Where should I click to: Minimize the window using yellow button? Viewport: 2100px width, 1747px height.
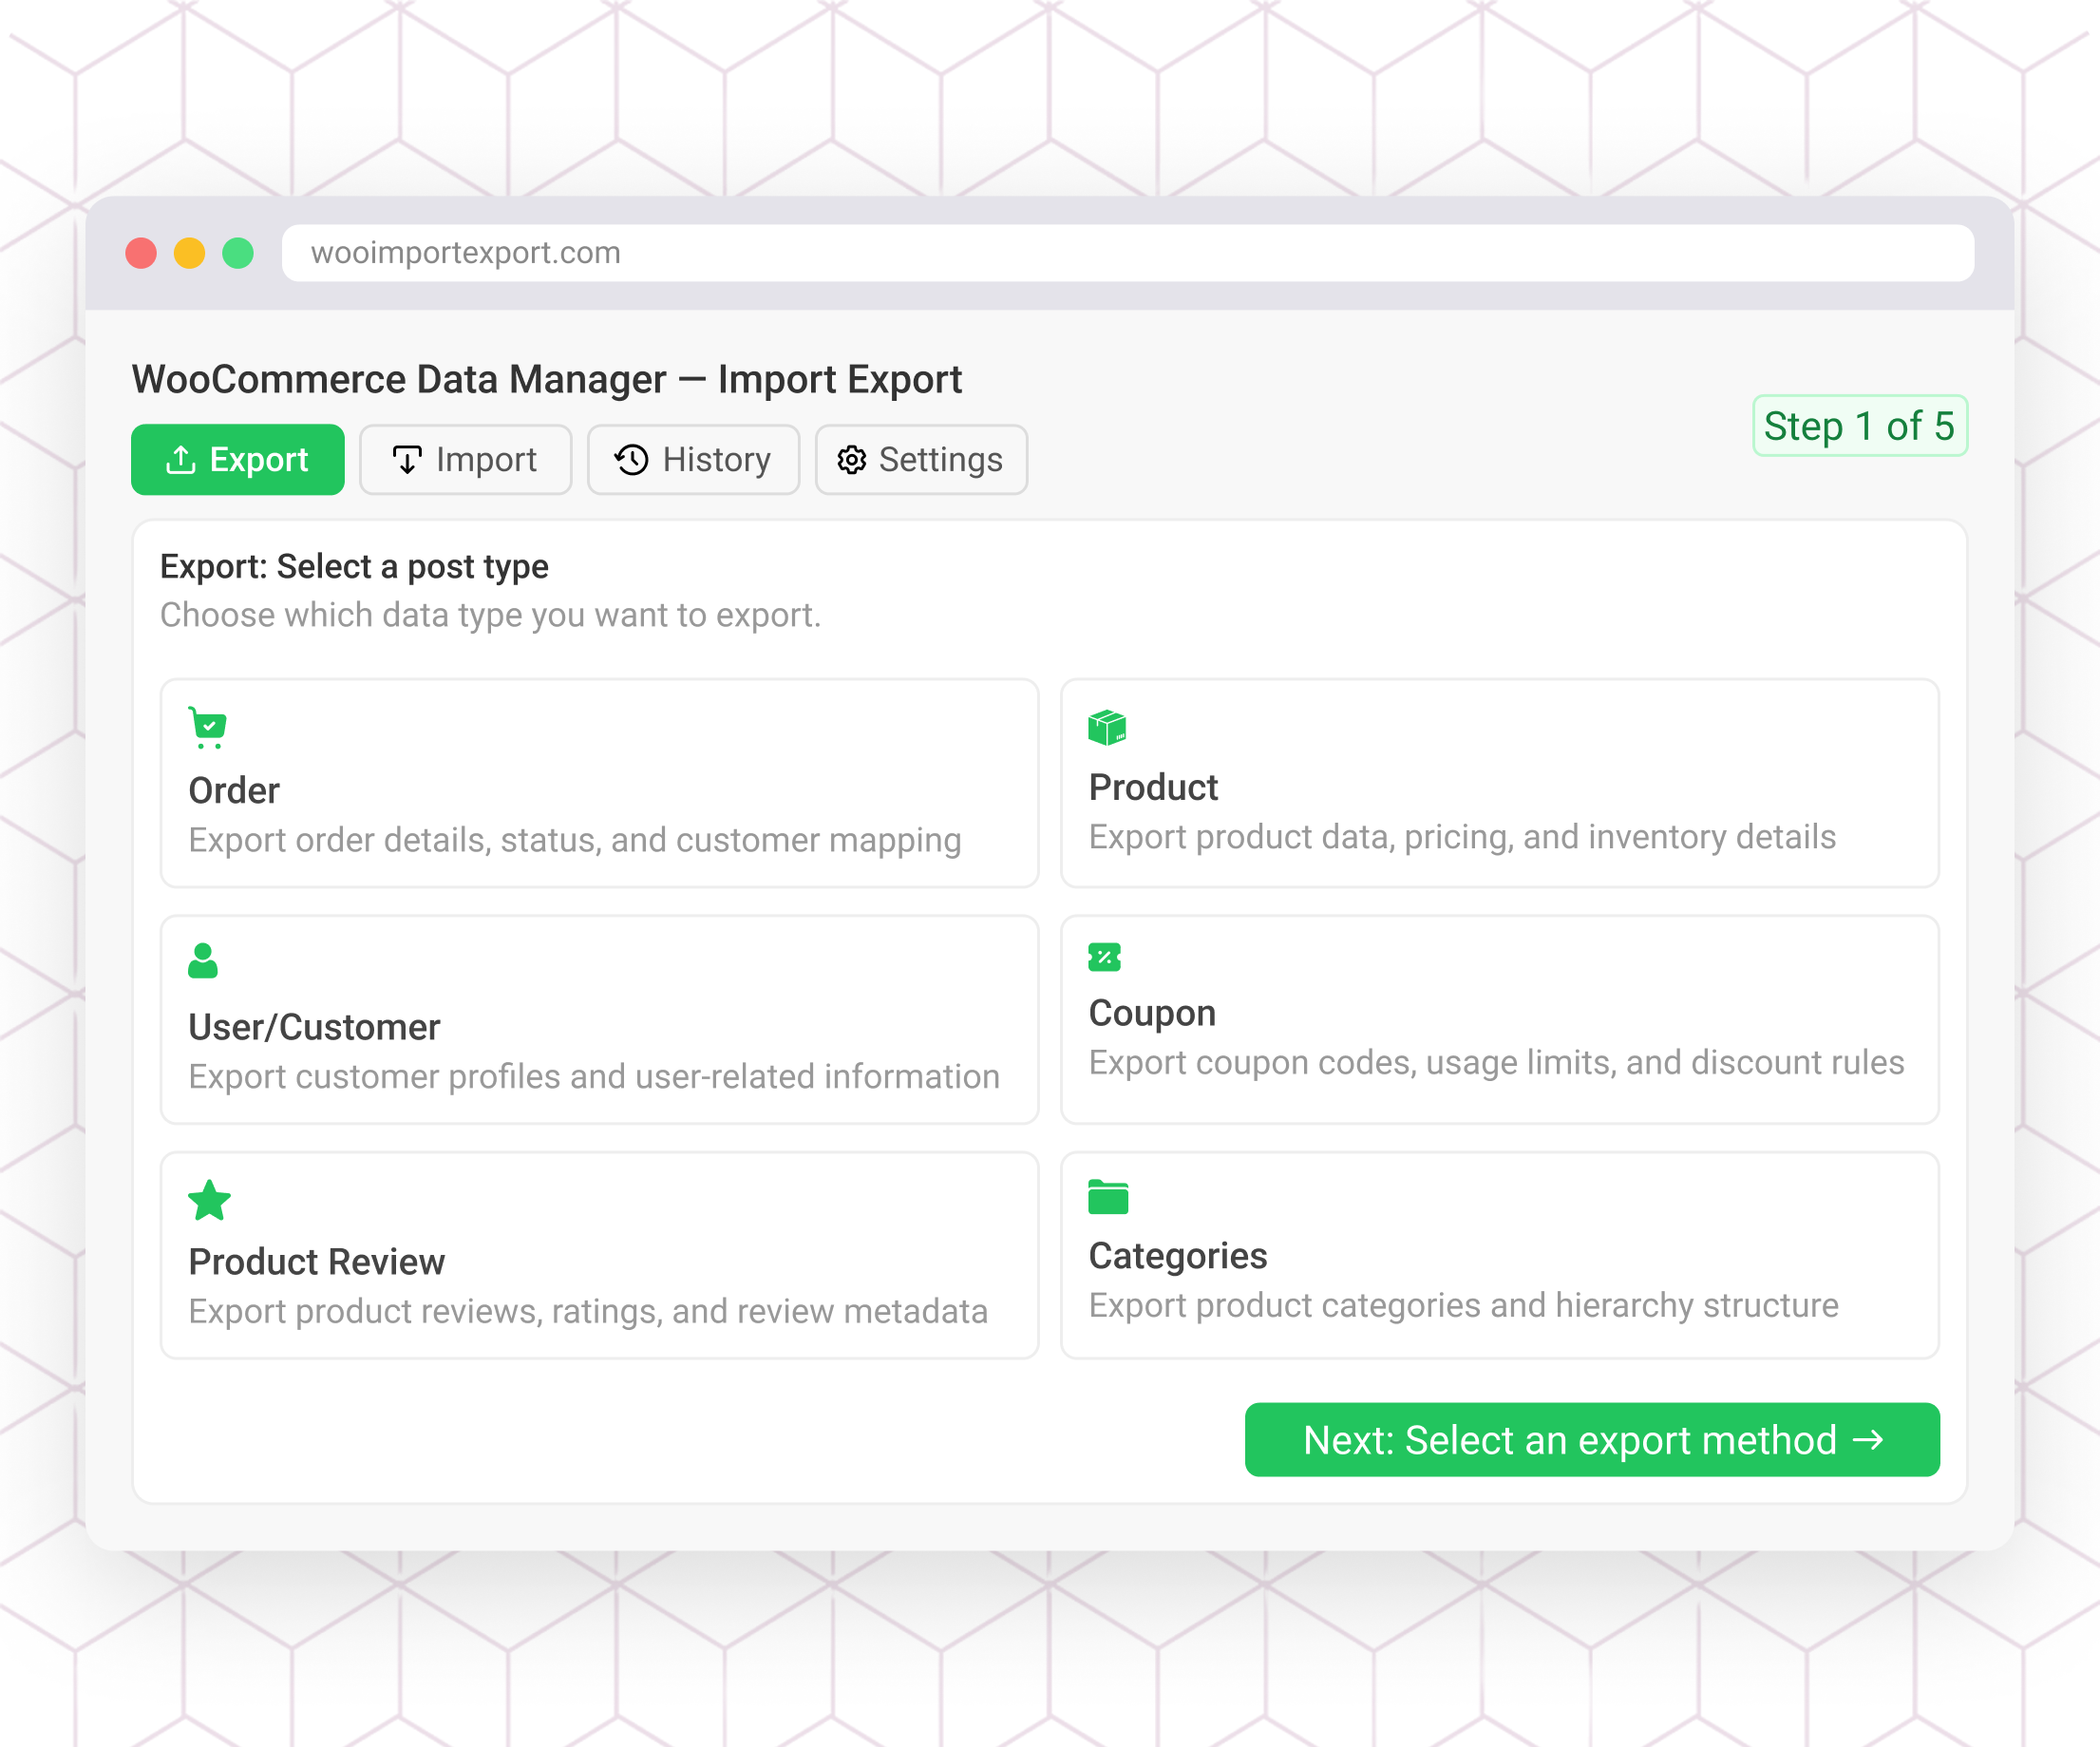[189, 253]
